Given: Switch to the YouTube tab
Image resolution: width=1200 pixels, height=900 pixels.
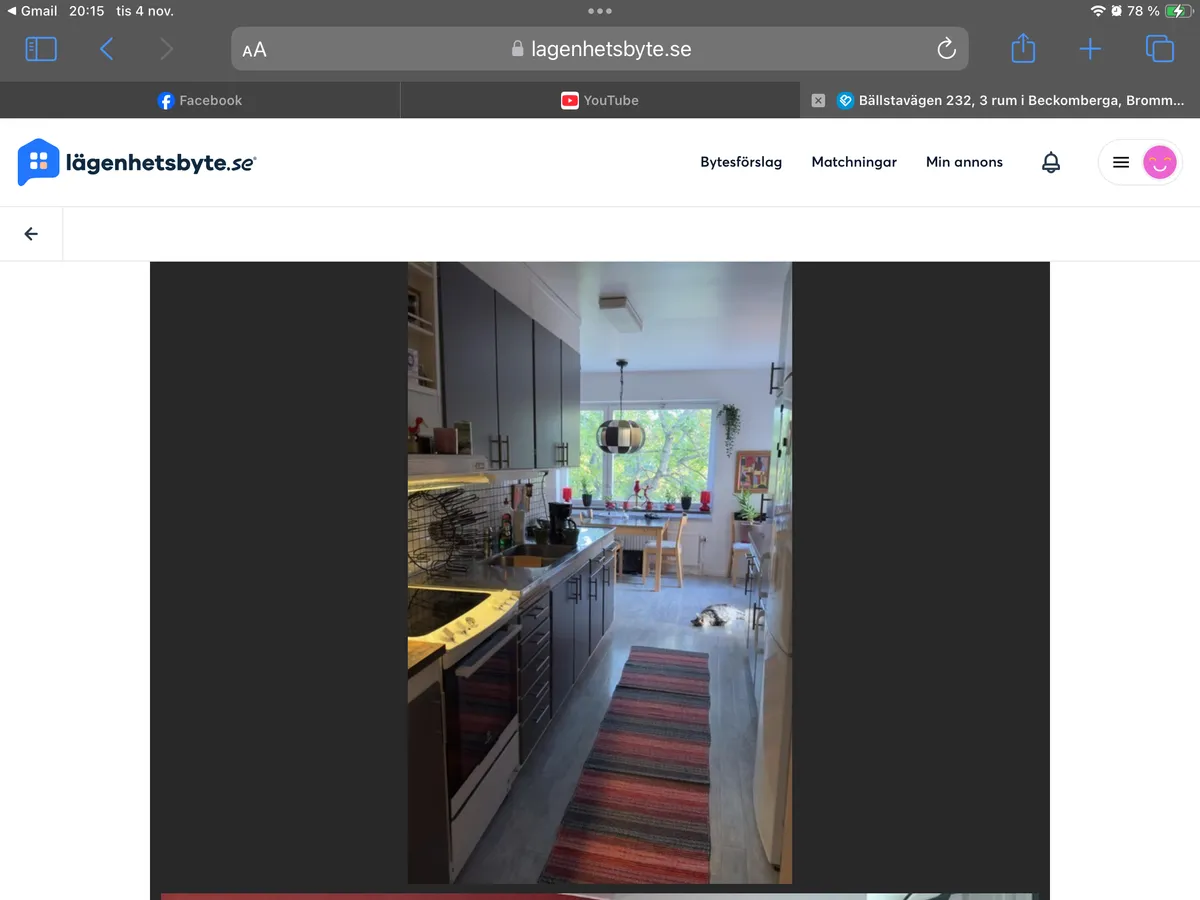Looking at the screenshot, I should pos(600,100).
